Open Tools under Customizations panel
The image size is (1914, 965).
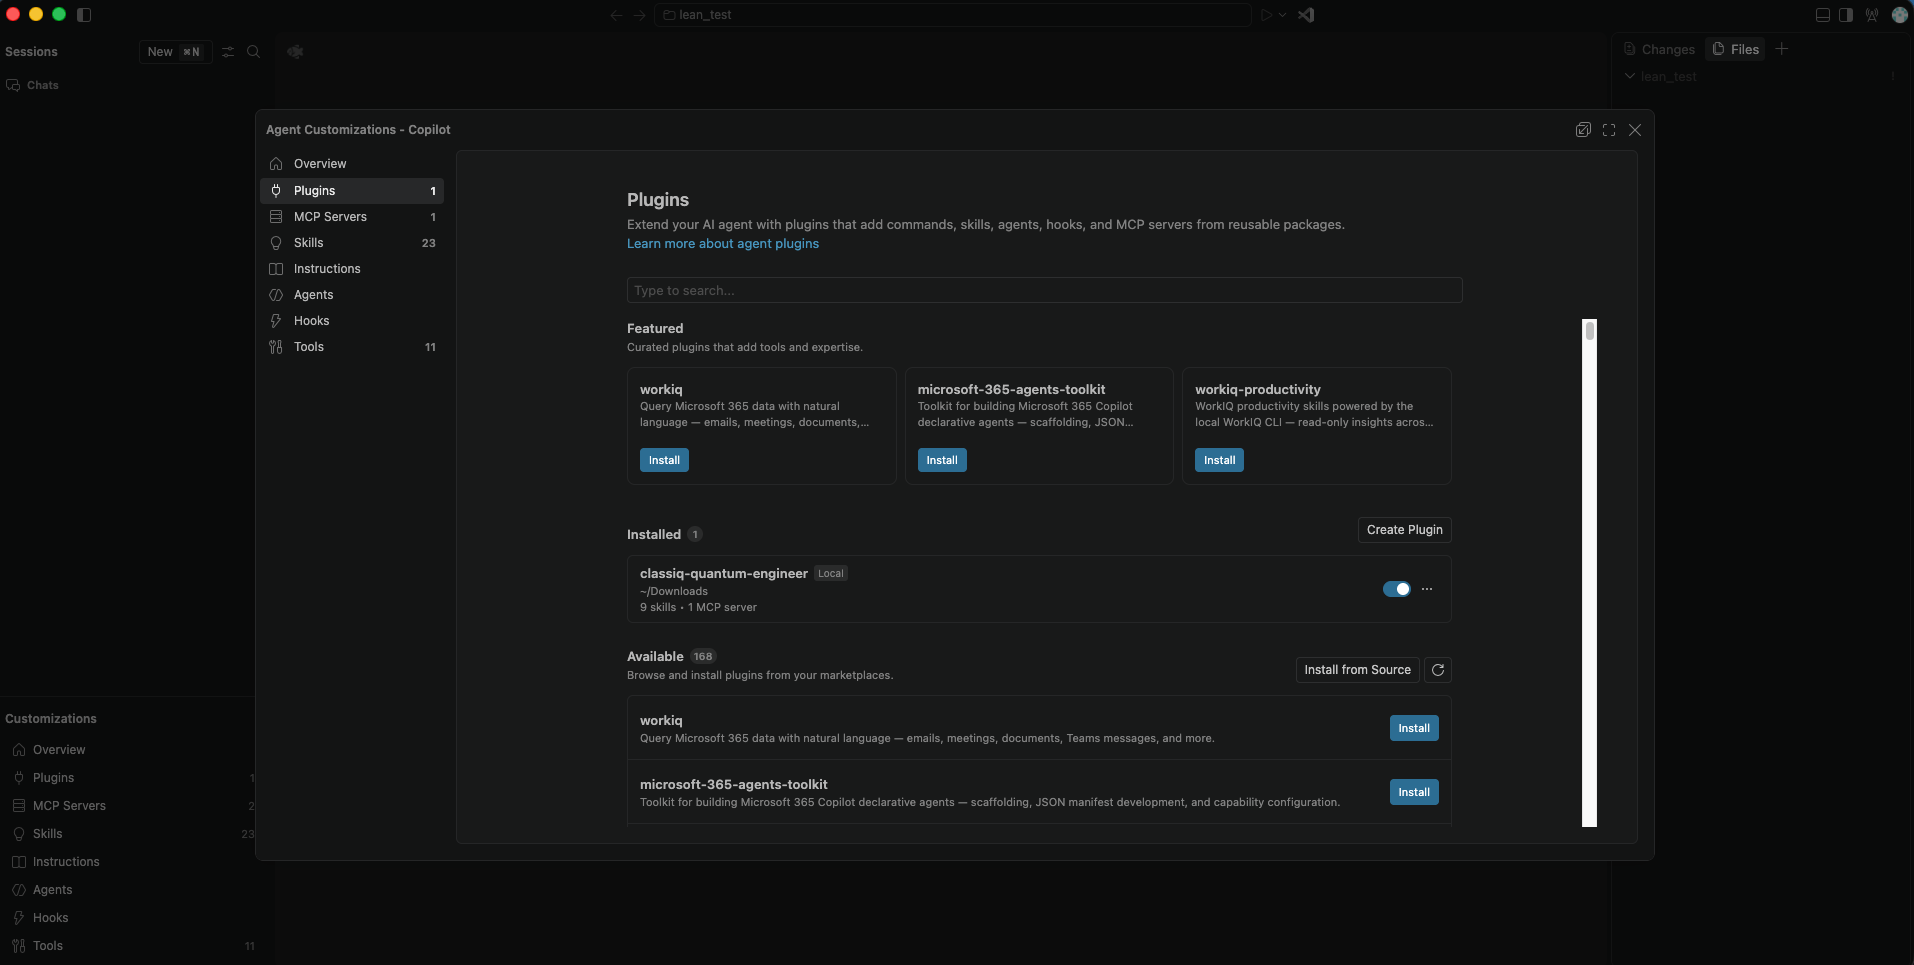point(128,946)
